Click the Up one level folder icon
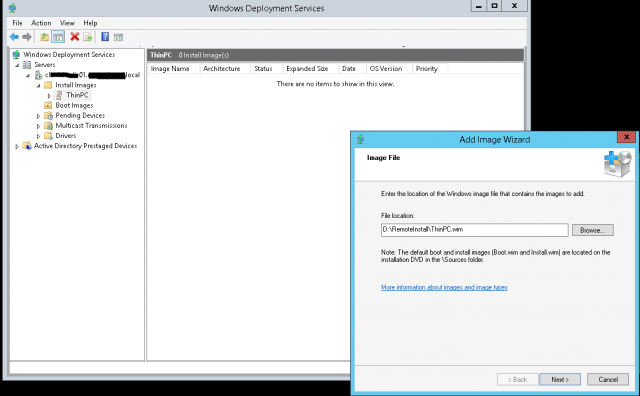Screen dimensions: 640x396 [x=44, y=37]
